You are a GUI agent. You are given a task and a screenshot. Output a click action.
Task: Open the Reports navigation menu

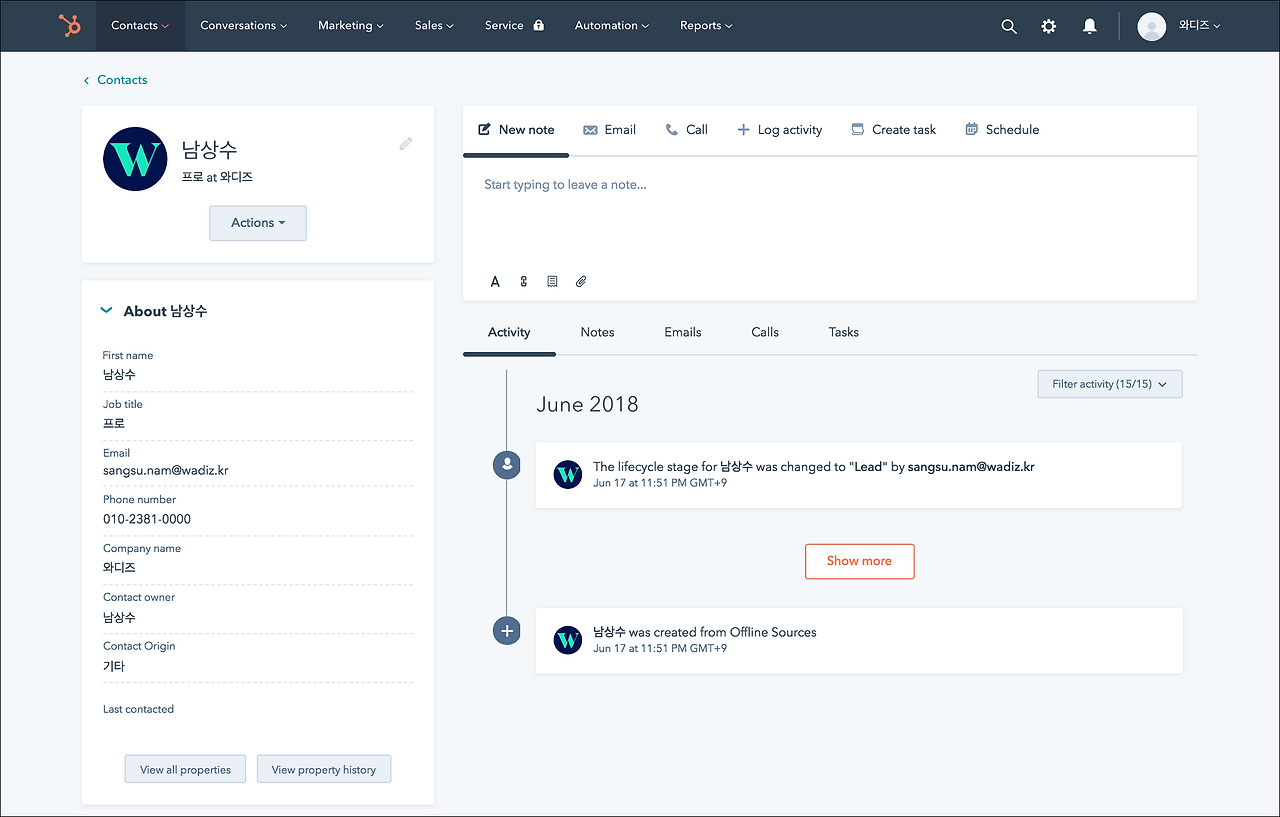tap(706, 26)
